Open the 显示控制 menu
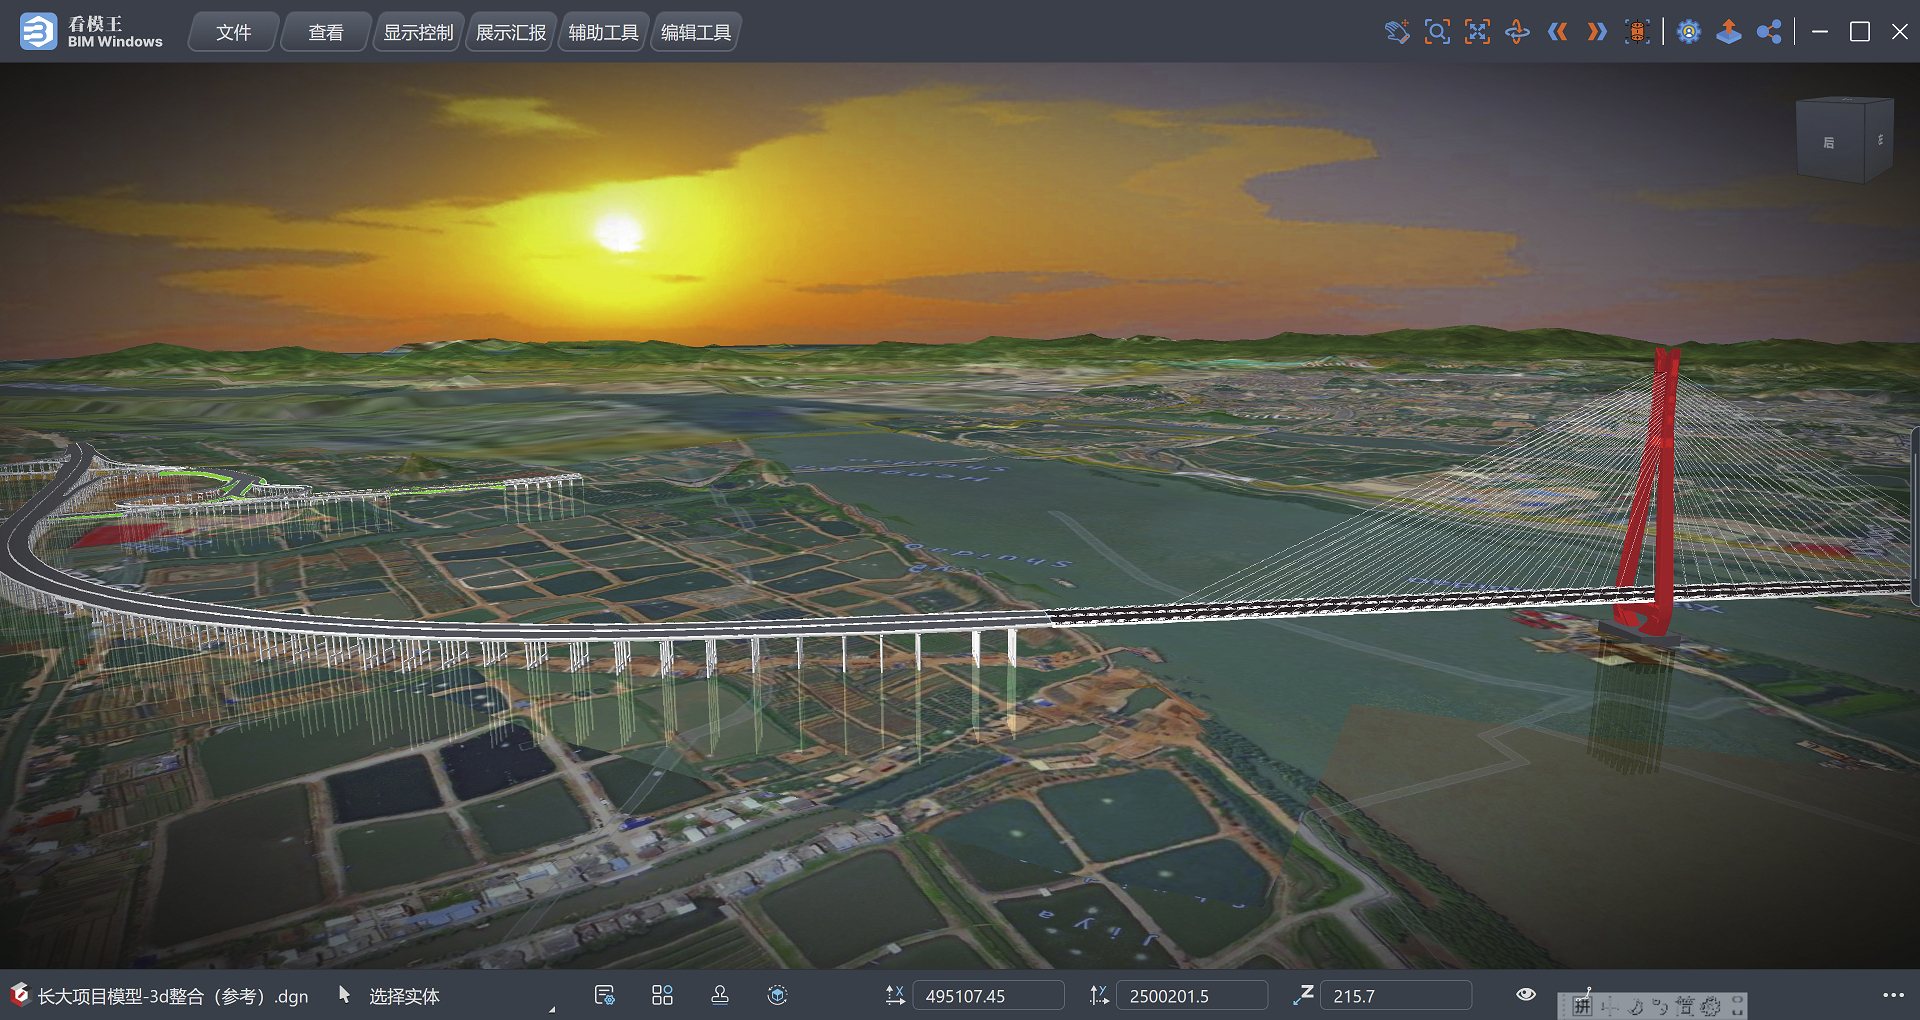The image size is (1920, 1020). tap(418, 32)
